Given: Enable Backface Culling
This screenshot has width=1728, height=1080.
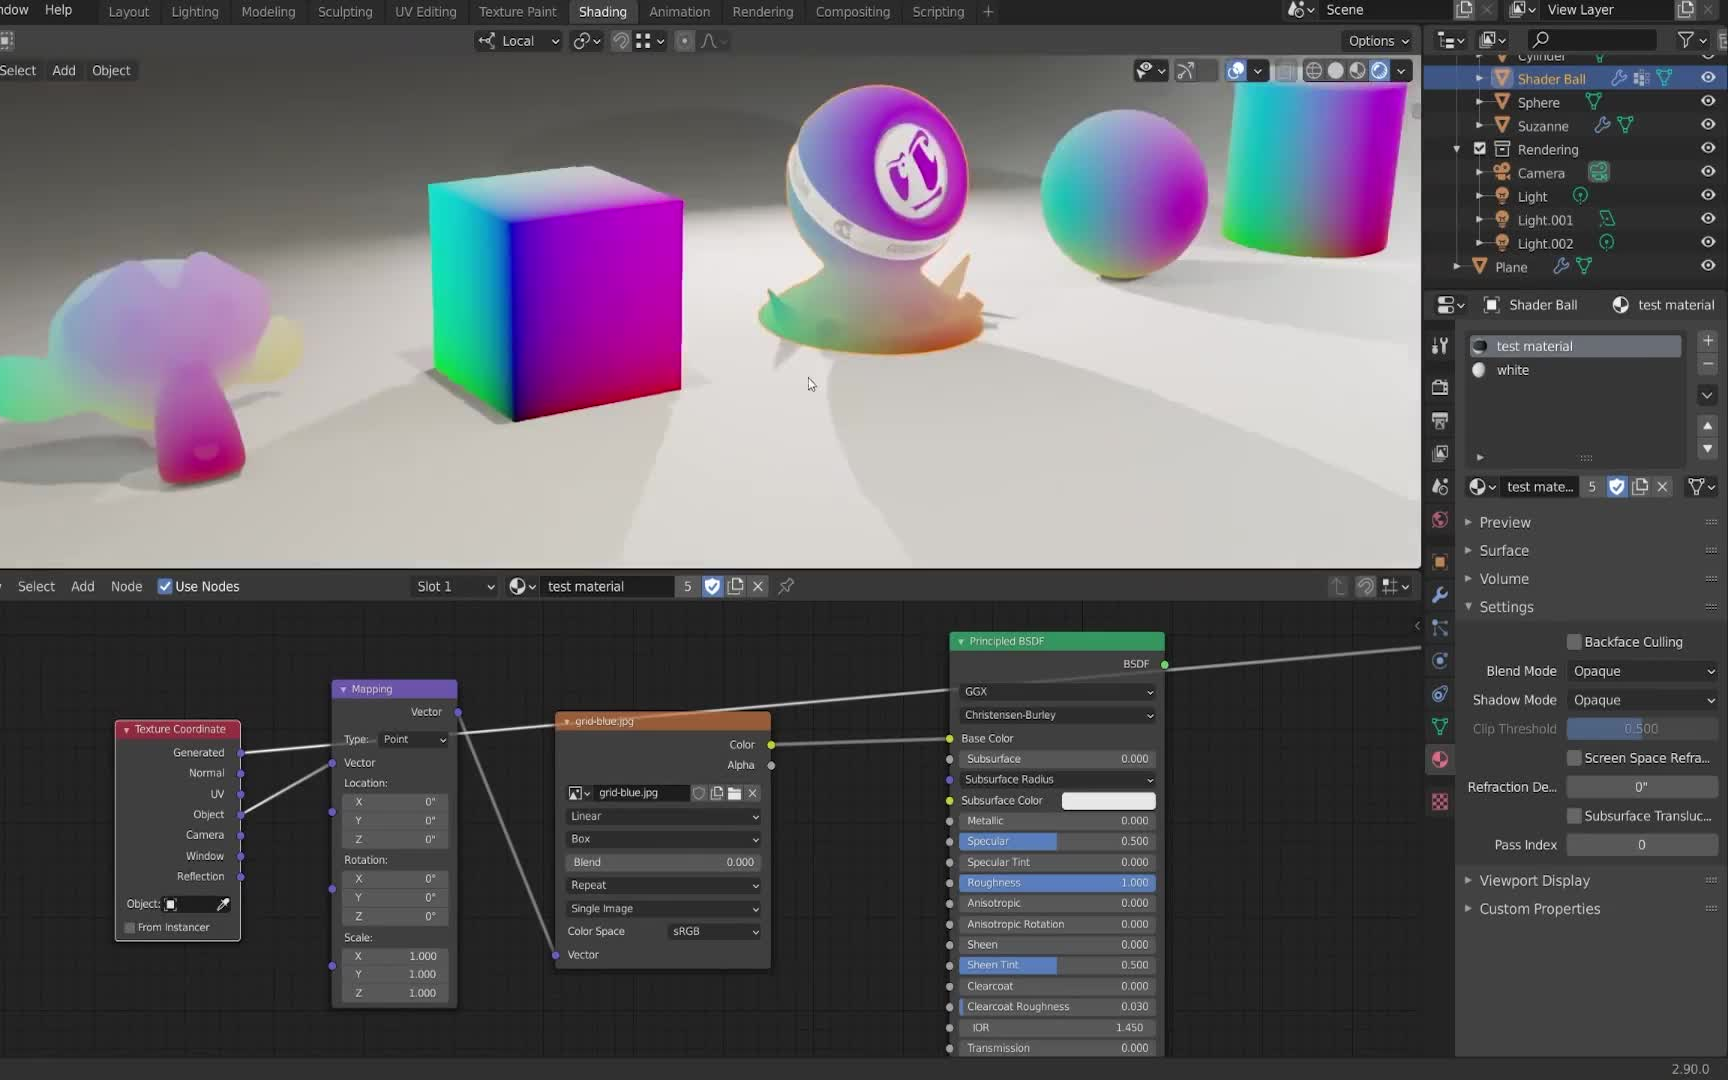Looking at the screenshot, I should pos(1575,642).
